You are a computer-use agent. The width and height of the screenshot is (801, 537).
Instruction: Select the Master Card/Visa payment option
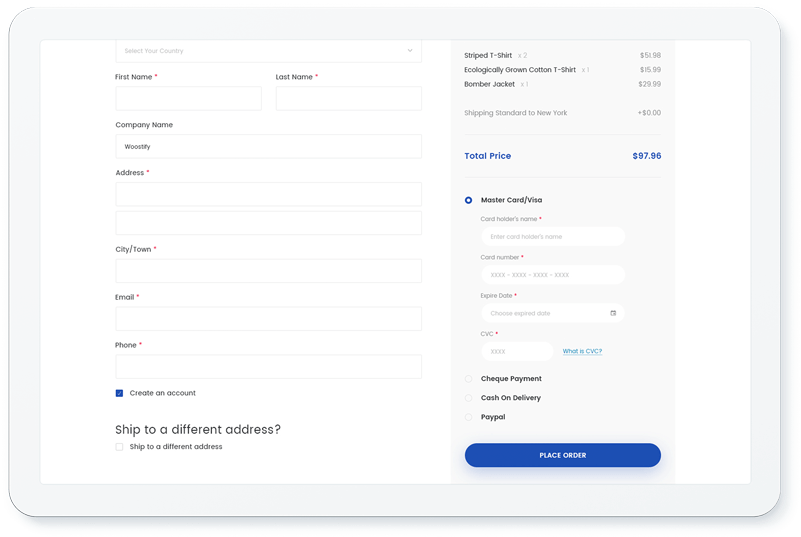click(468, 200)
